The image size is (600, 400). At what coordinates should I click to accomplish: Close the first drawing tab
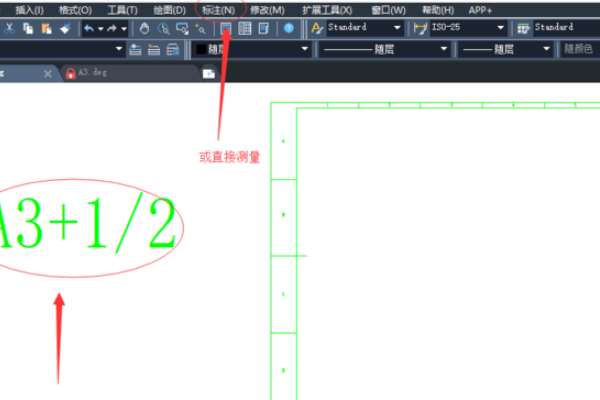coord(48,73)
